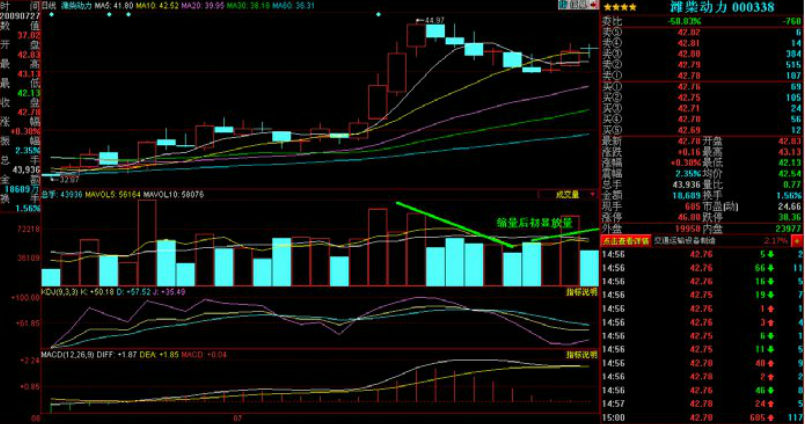Click the 43,936 total volume in left column
805x424 pixels.
pyautogui.click(x=26, y=170)
